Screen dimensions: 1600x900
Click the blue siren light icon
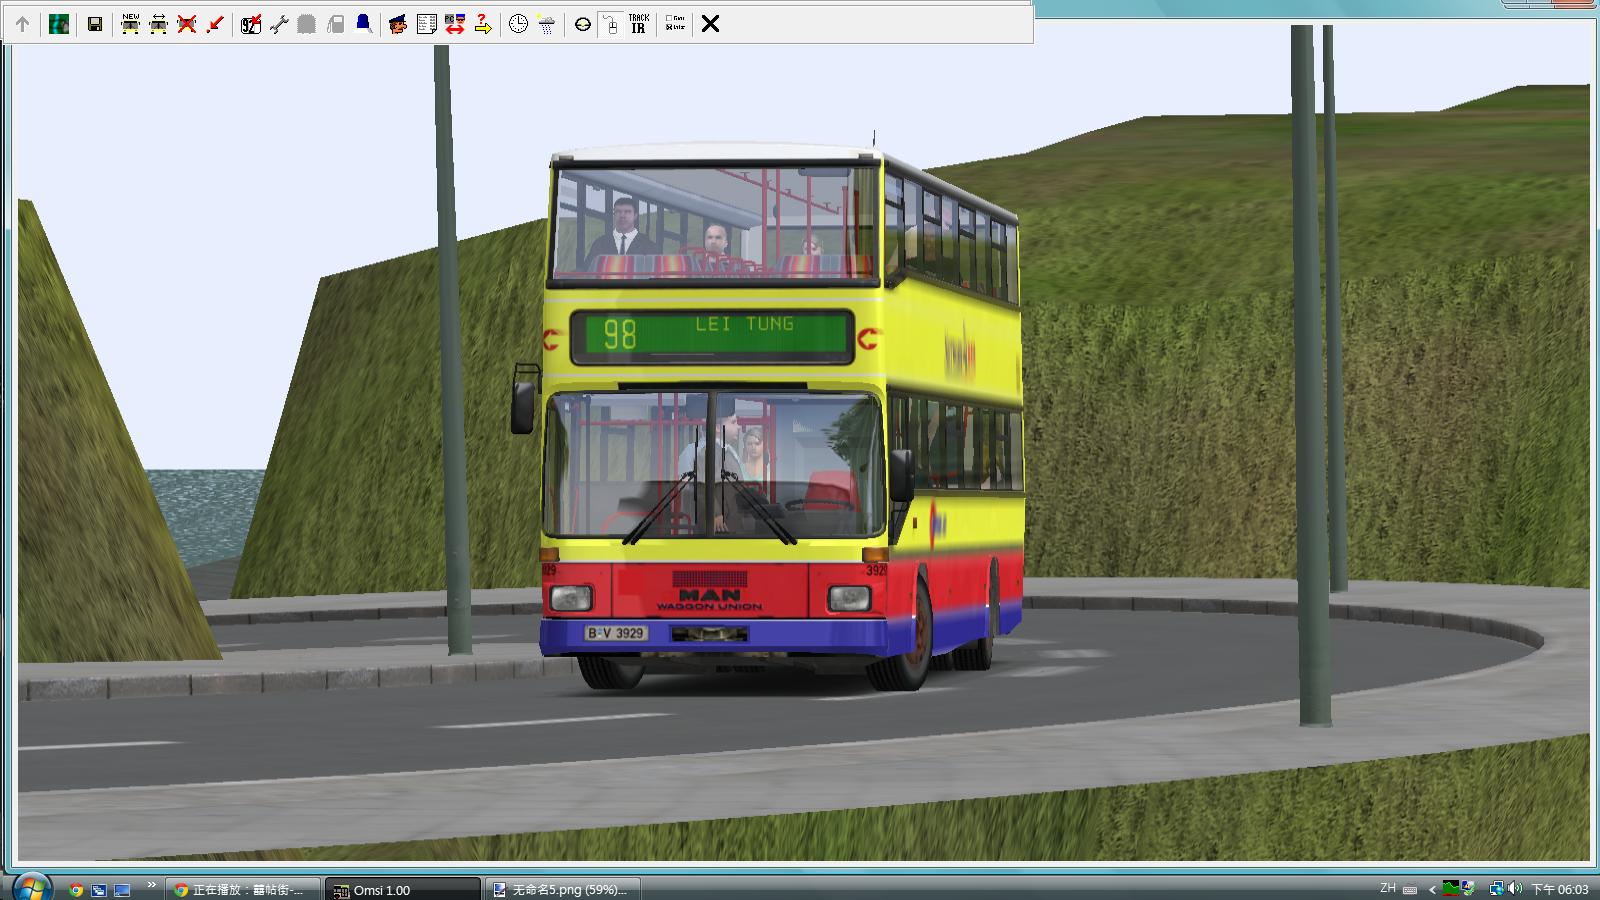(364, 24)
